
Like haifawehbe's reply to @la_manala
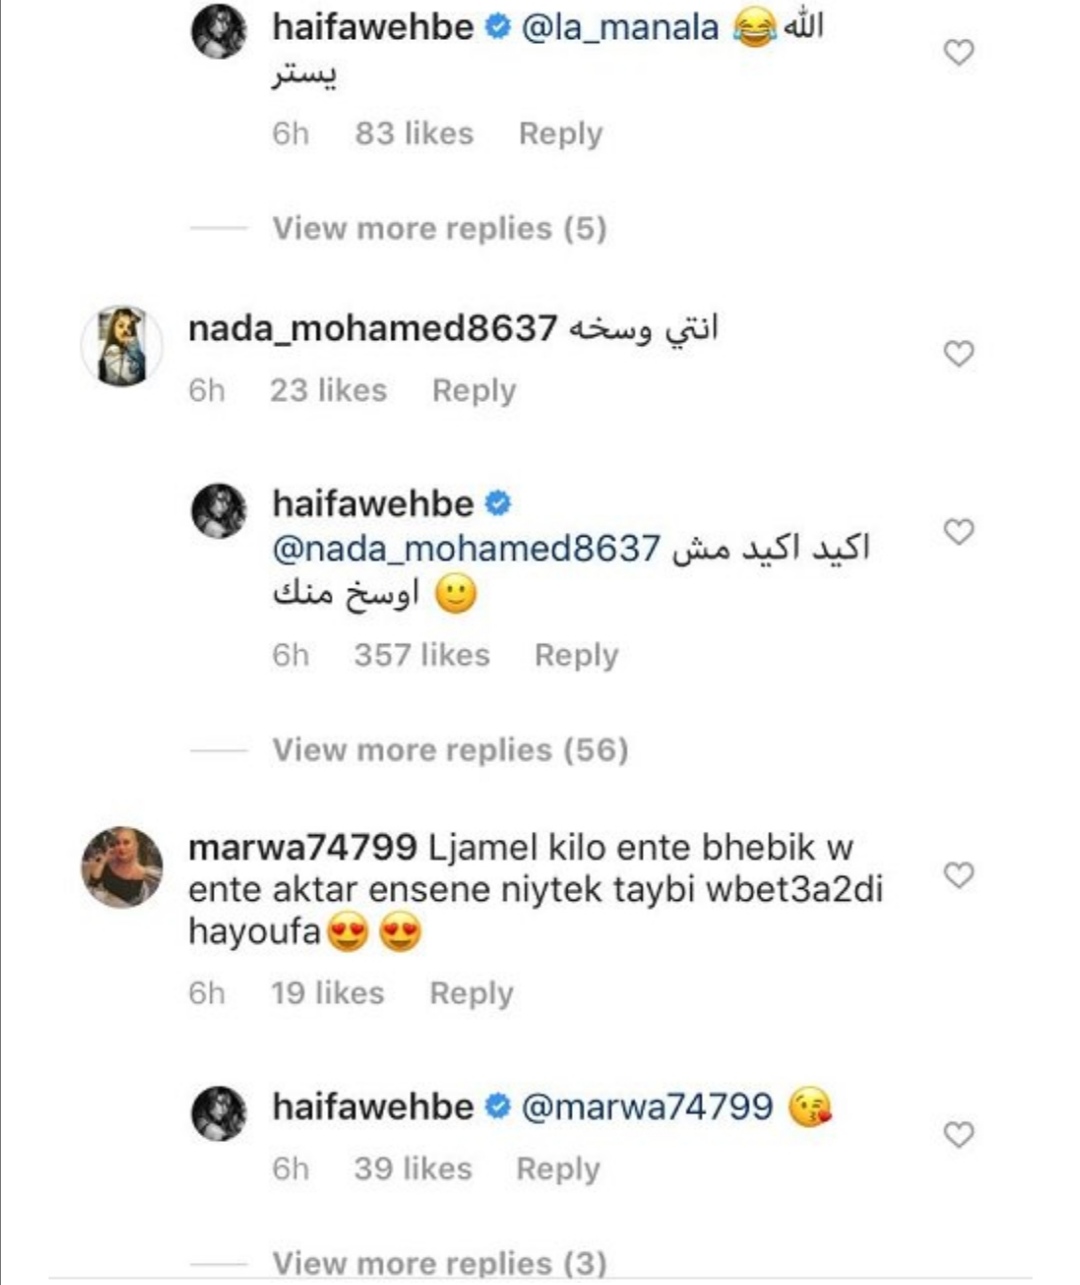[958, 52]
